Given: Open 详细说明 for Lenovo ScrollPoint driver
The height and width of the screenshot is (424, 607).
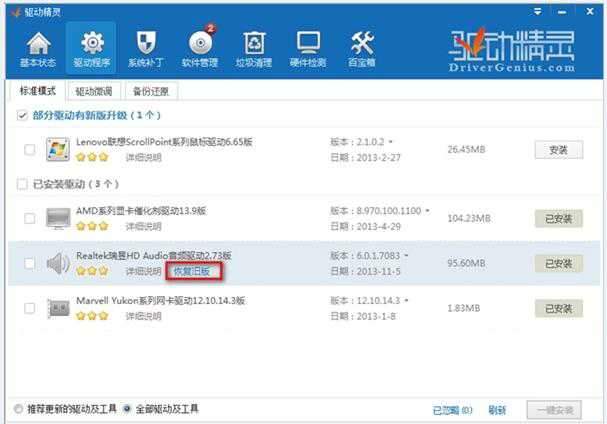Looking at the screenshot, I should pyautogui.click(x=144, y=157).
